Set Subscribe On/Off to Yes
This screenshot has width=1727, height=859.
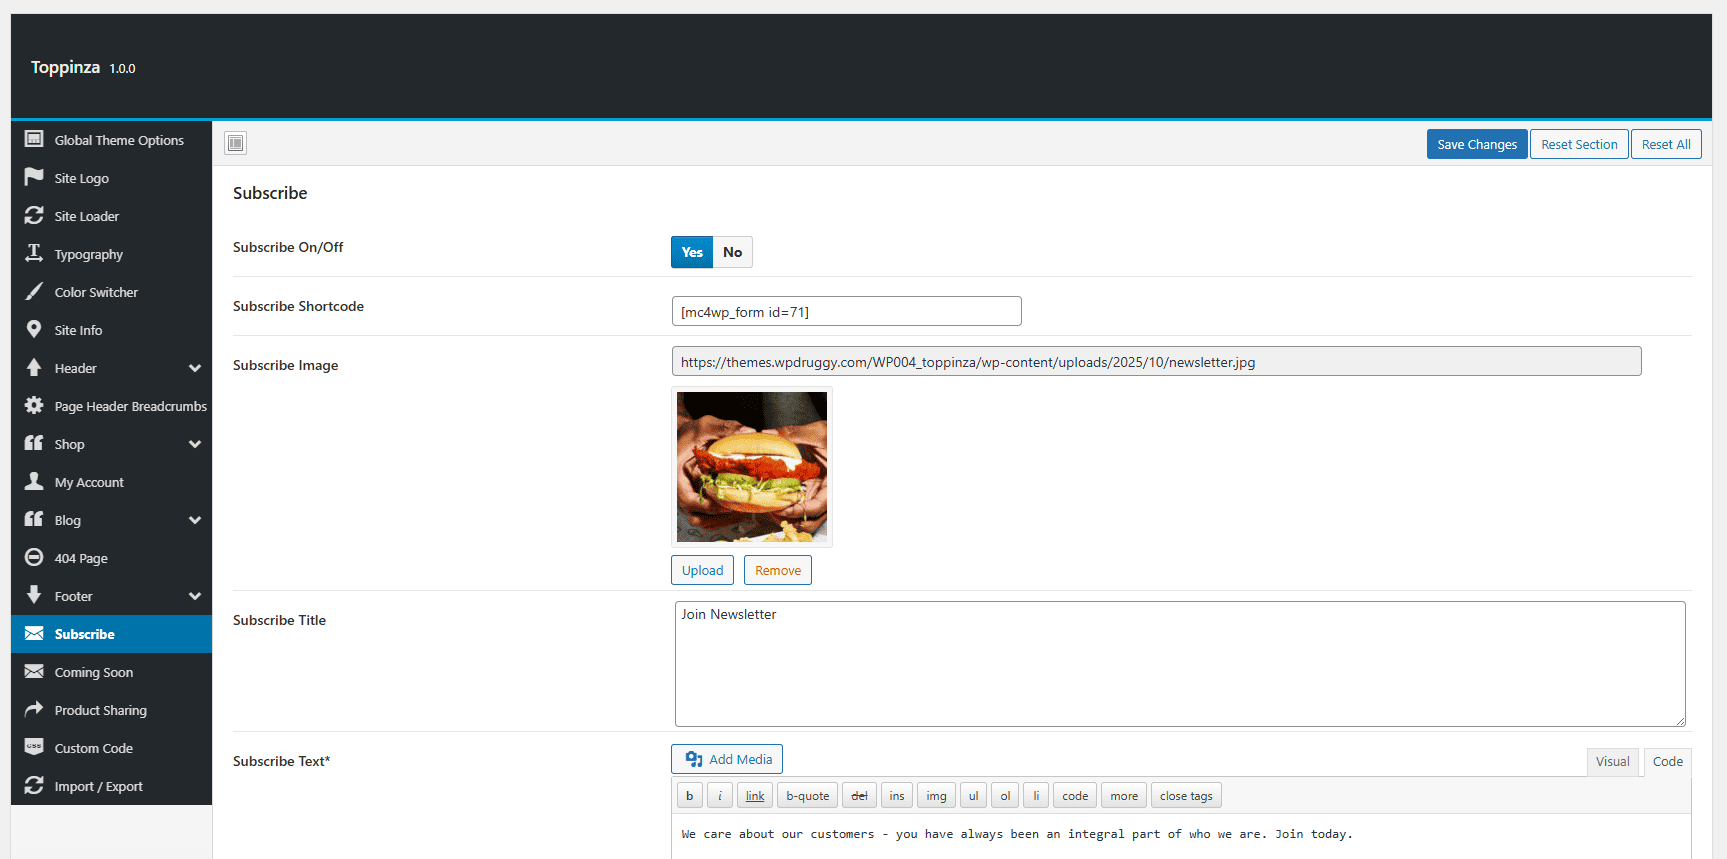point(692,252)
